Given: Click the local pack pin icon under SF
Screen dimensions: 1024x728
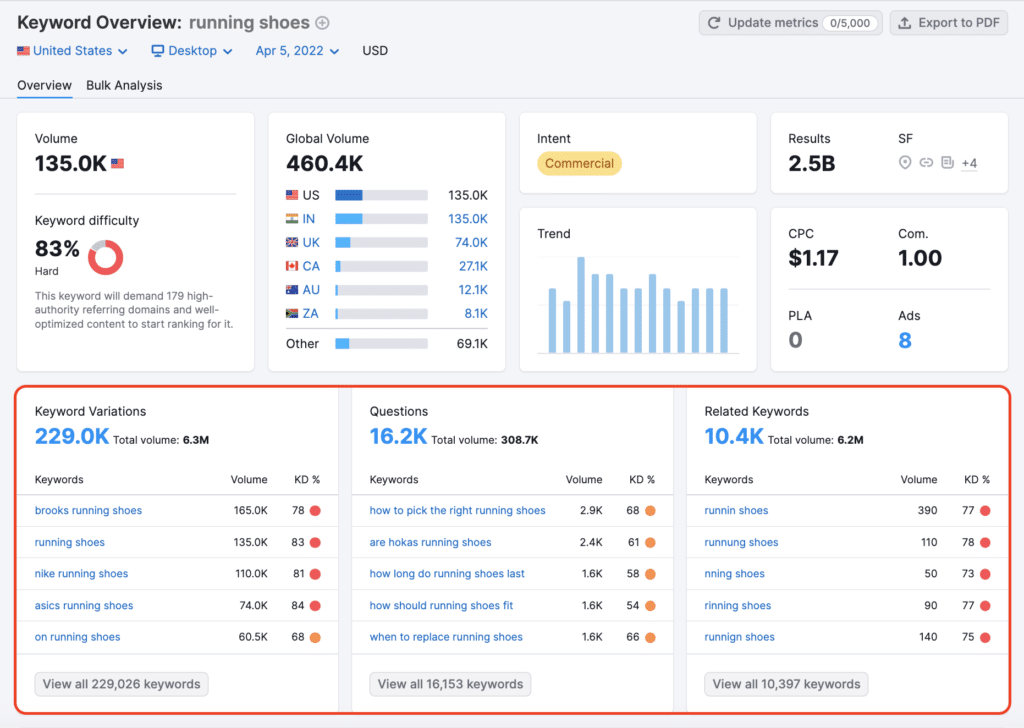Looking at the screenshot, I should pyautogui.click(x=905, y=163).
